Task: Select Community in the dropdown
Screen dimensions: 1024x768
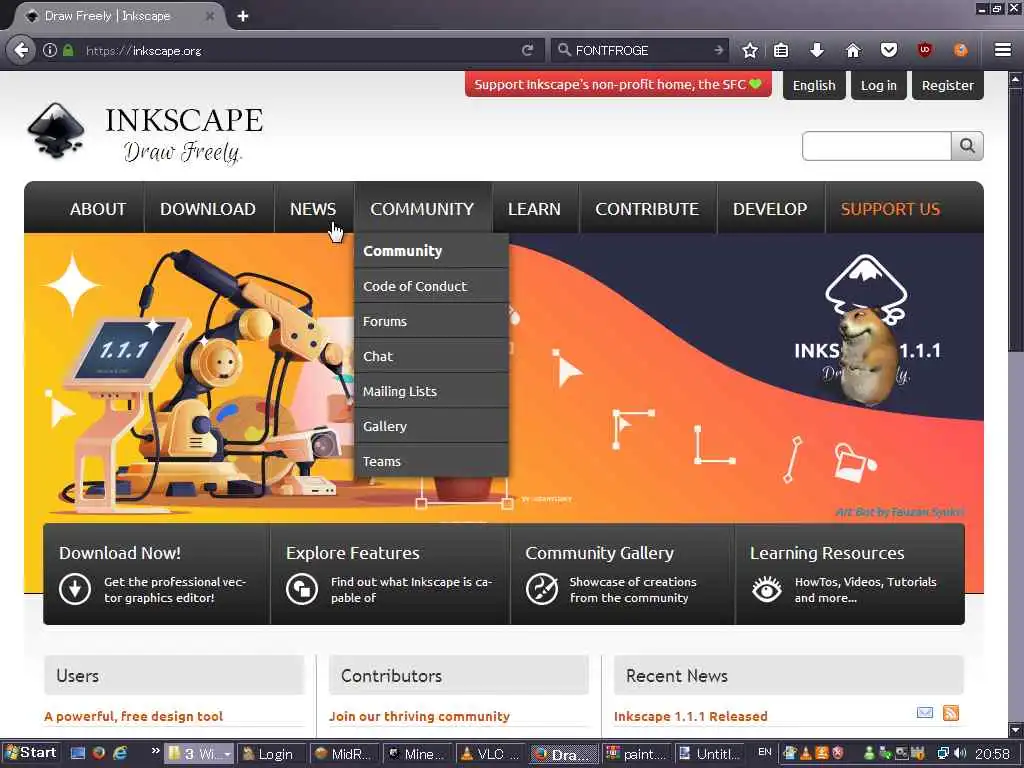Action: [431, 251]
